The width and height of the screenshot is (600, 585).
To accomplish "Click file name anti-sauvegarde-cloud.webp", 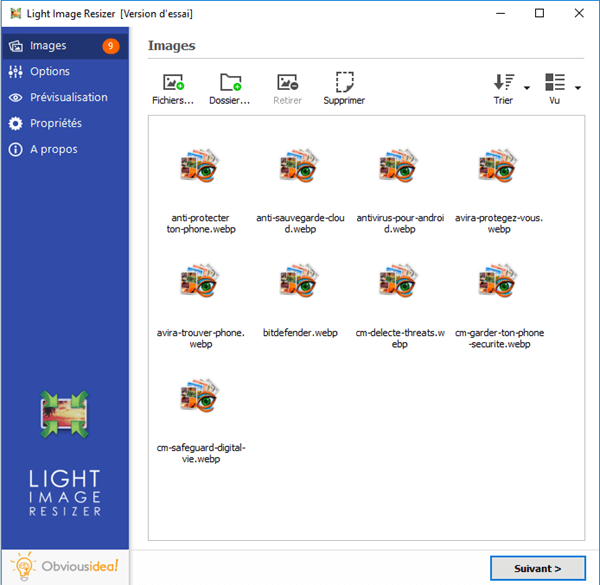I will [300, 223].
